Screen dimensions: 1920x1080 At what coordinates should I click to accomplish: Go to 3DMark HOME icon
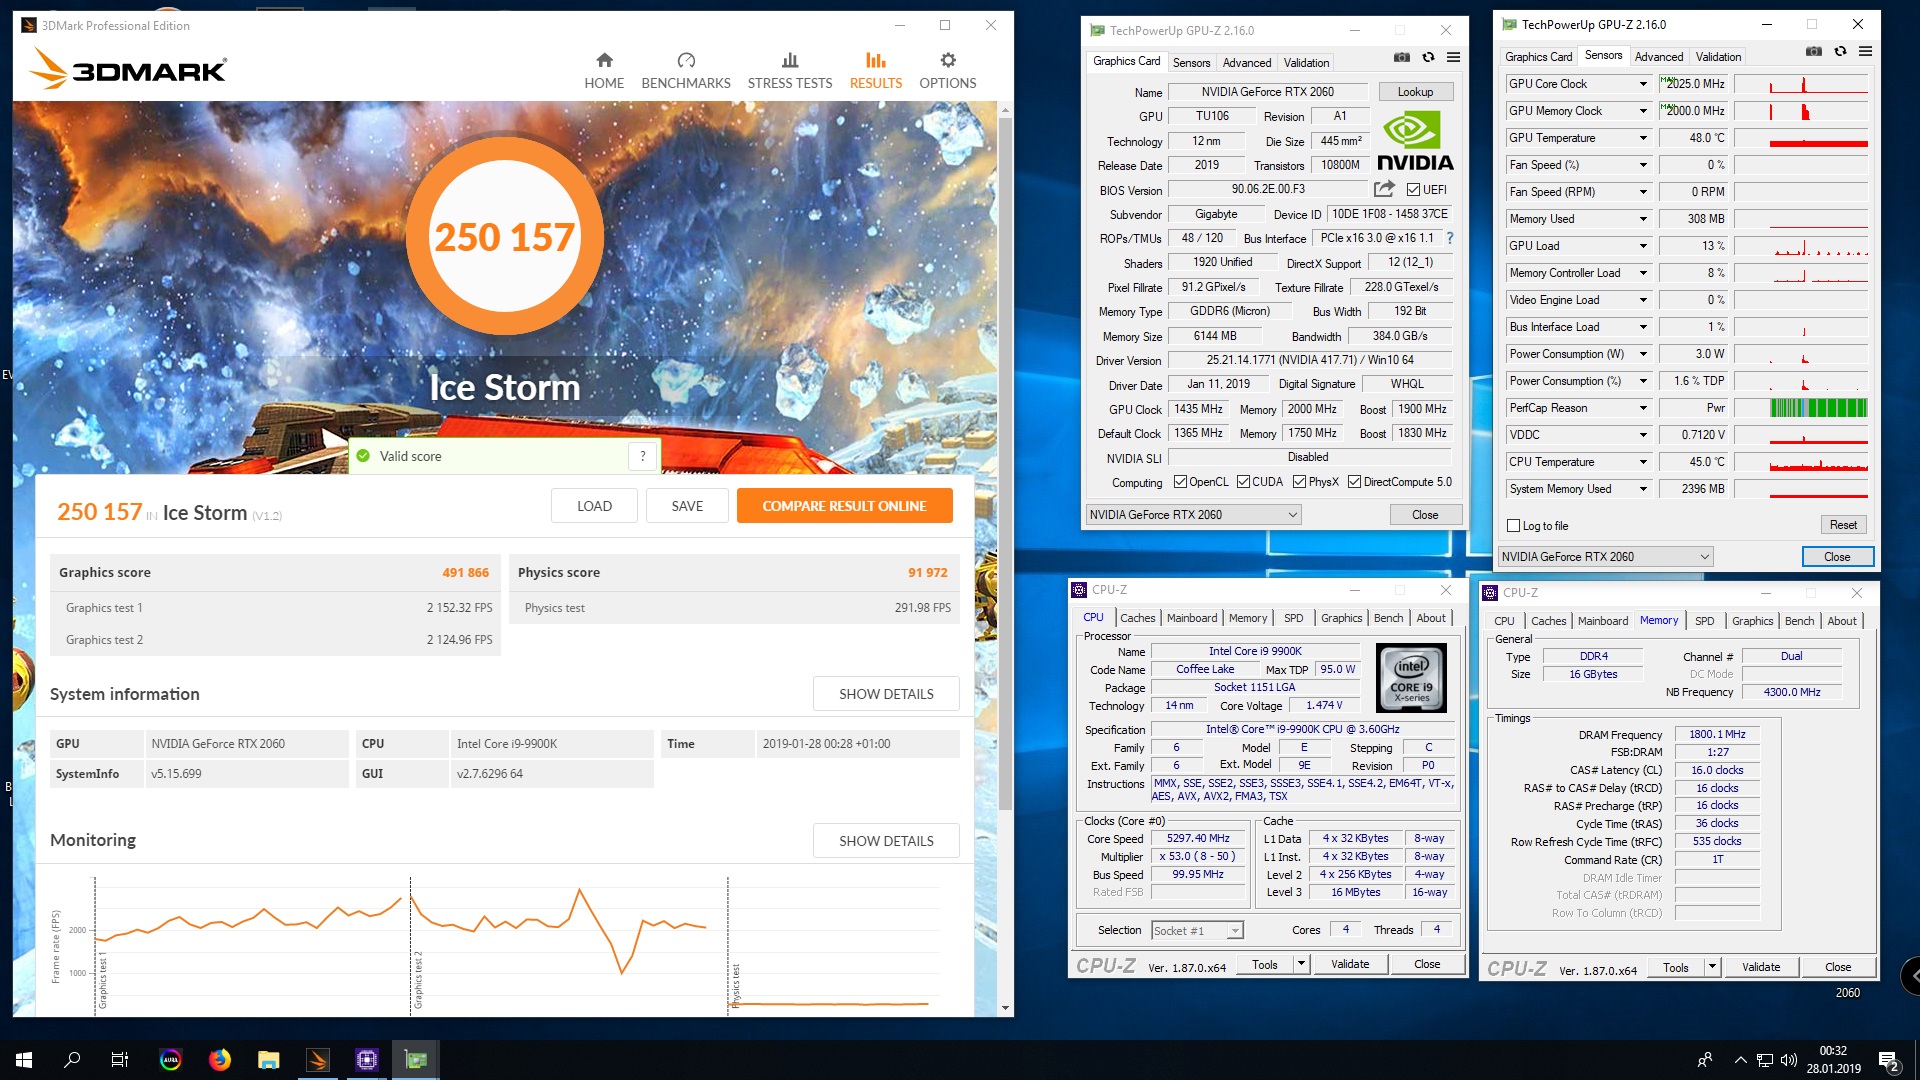[x=604, y=60]
